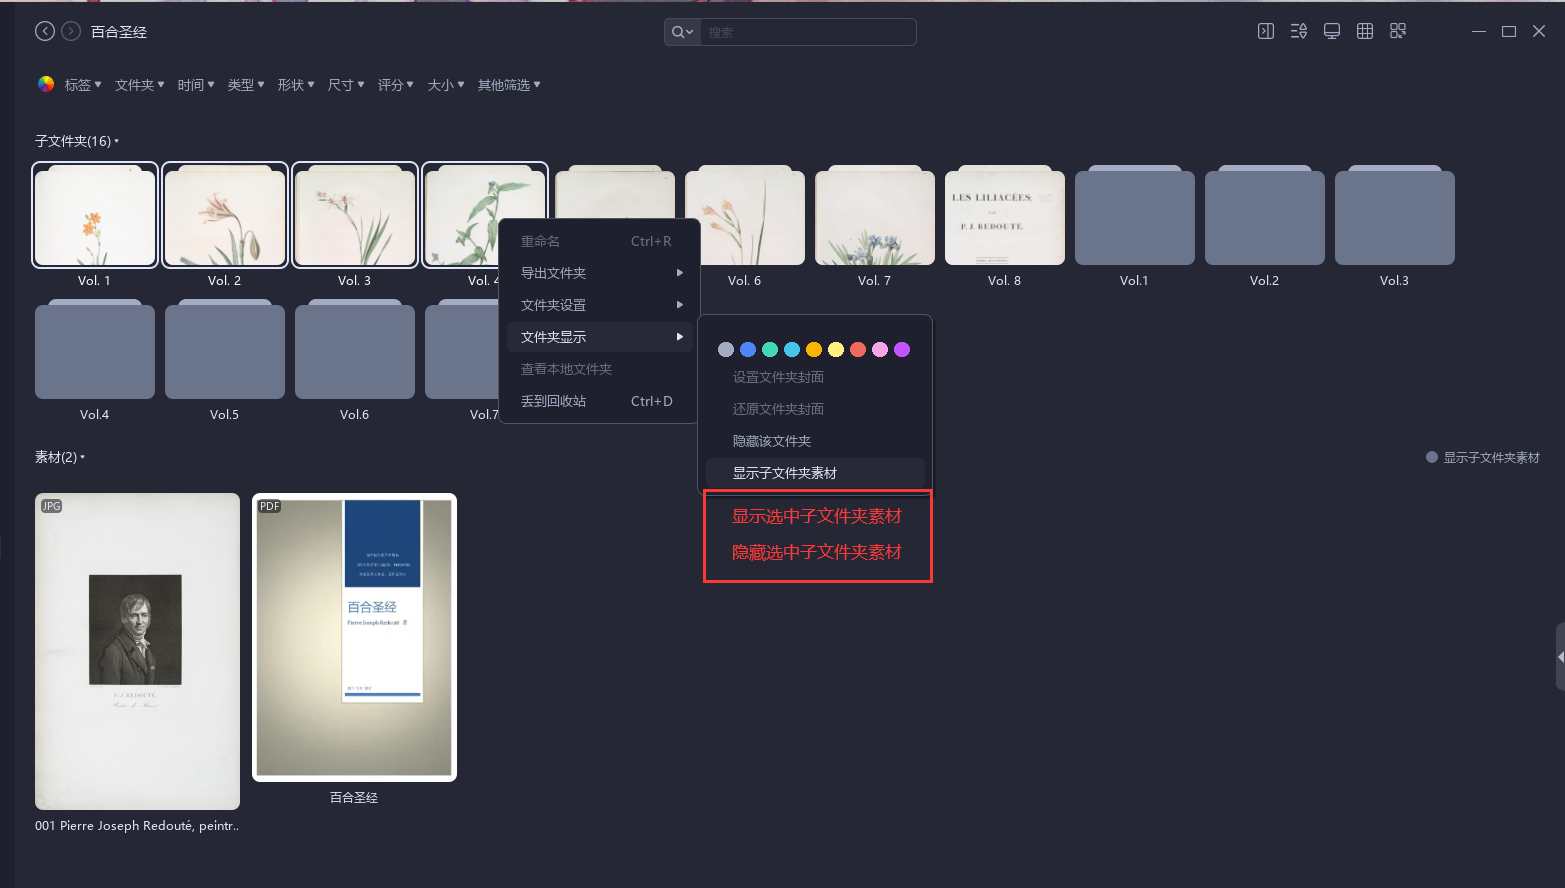Select the Vol. 3 folder cover
This screenshot has width=1565, height=888.
(355, 215)
